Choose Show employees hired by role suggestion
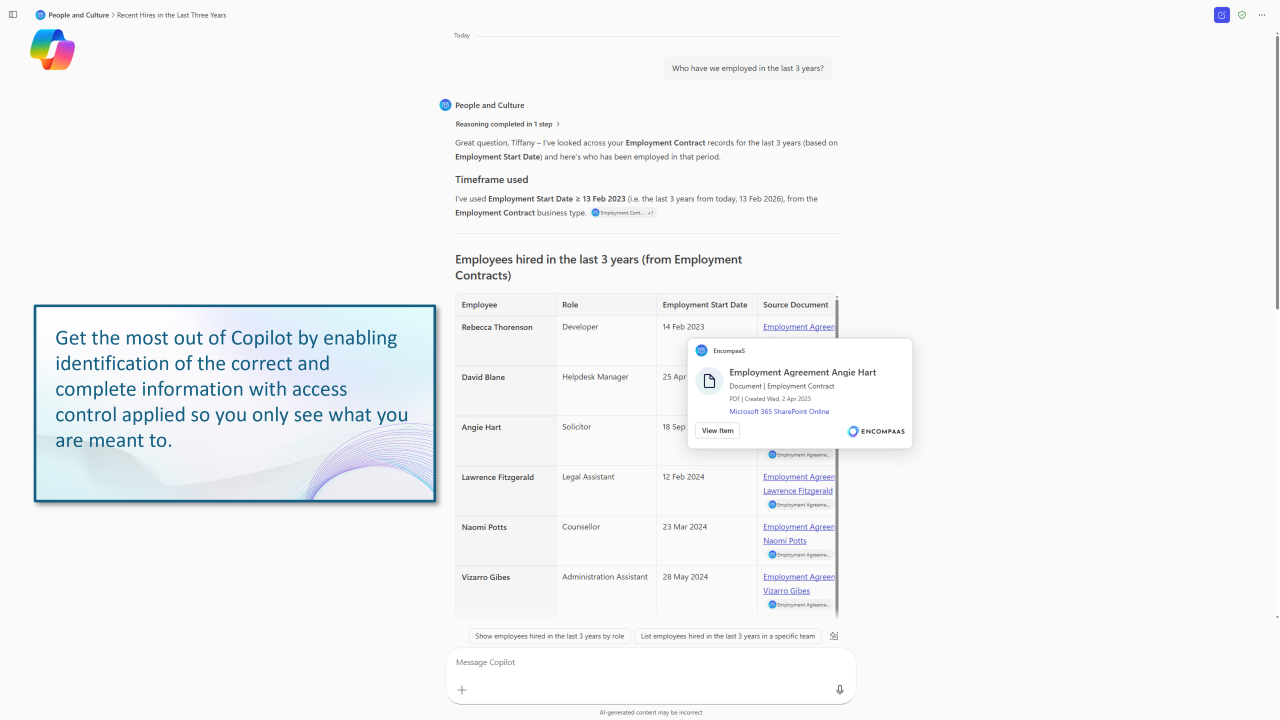 [x=550, y=636]
